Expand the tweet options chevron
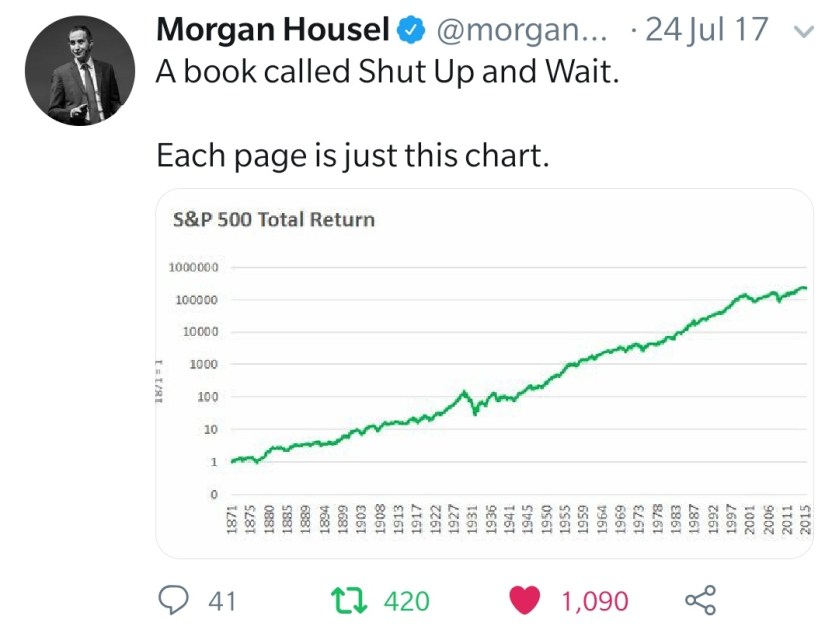This screenshot has height=637, width=839. [x=802, y=31]
